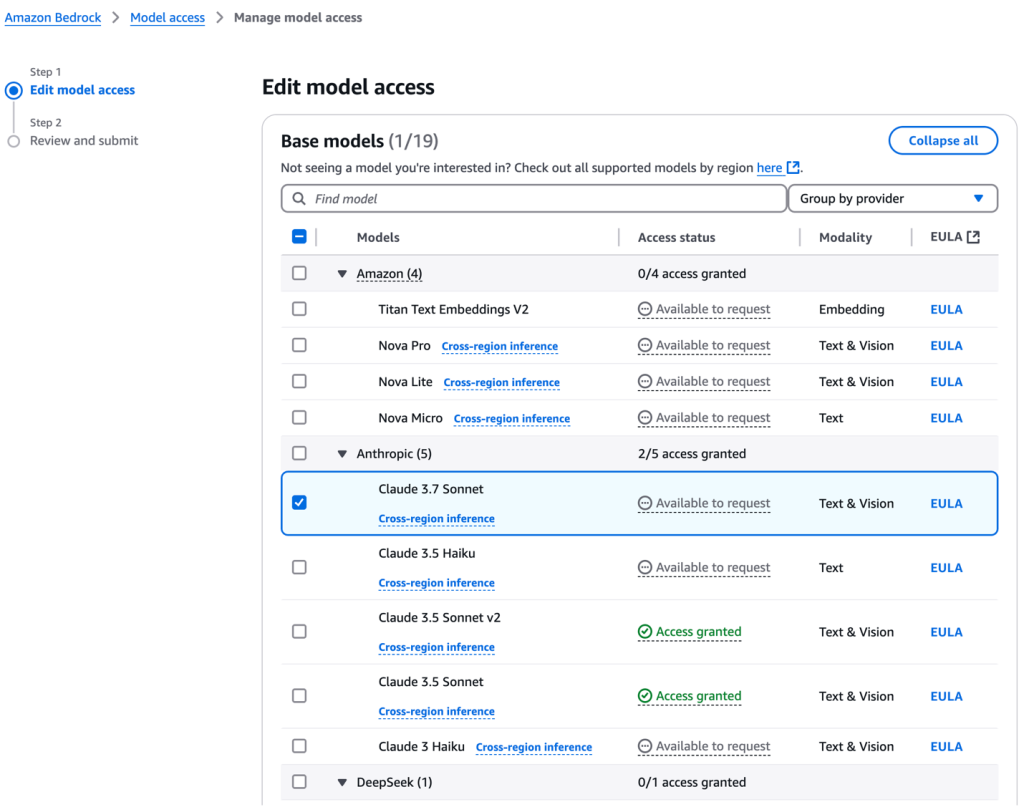Click the pending status icon for Claude 3 Haiku
The width and height of the screenshot is (1024, 807).
[x=645, y=746]
